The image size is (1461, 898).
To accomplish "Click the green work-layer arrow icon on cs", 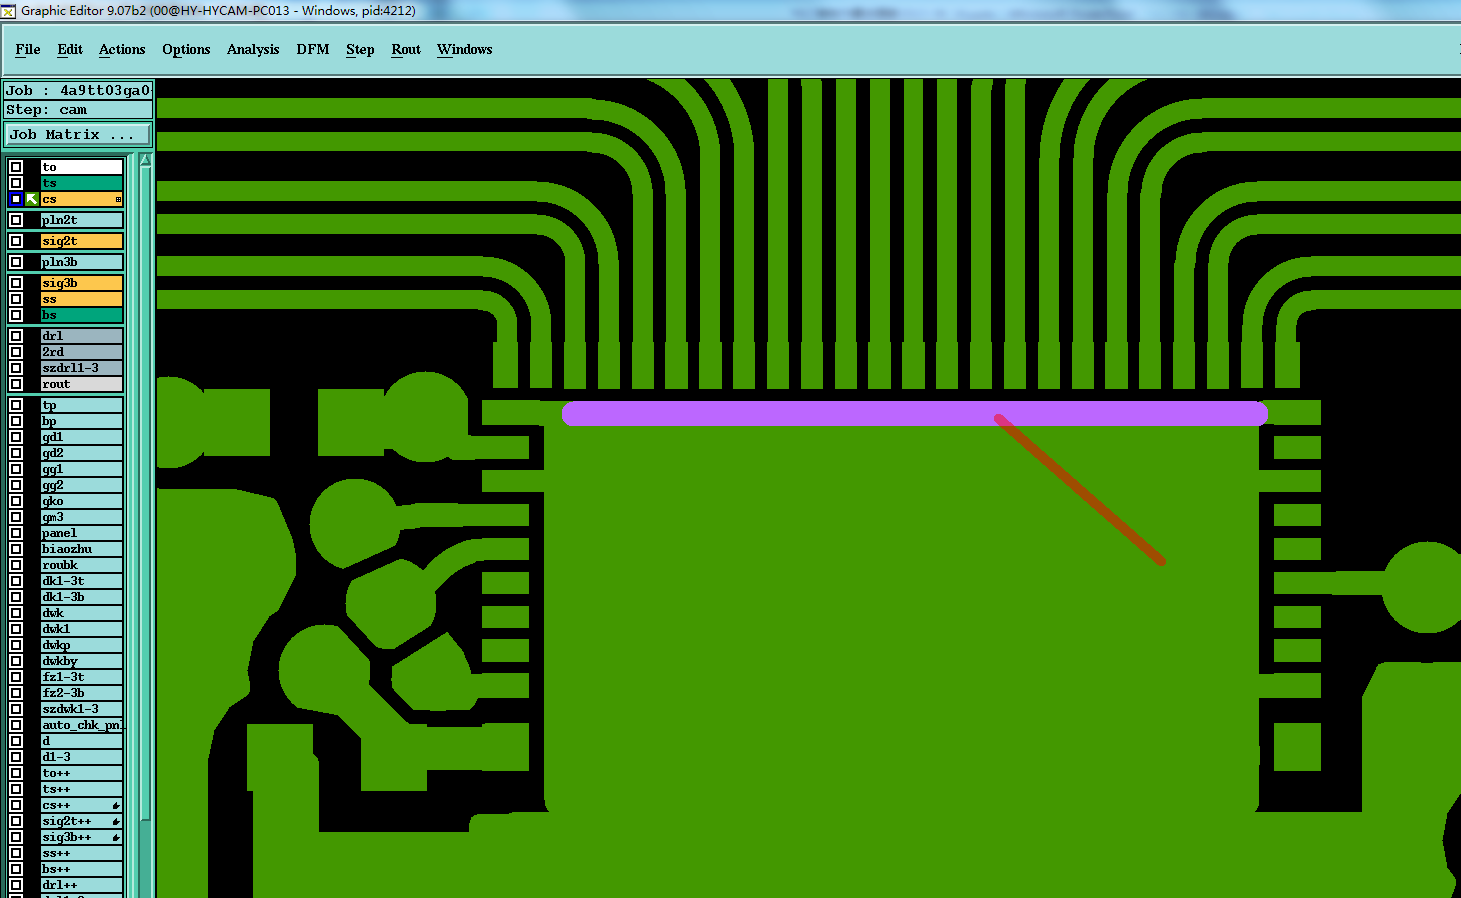I will 32,199.
